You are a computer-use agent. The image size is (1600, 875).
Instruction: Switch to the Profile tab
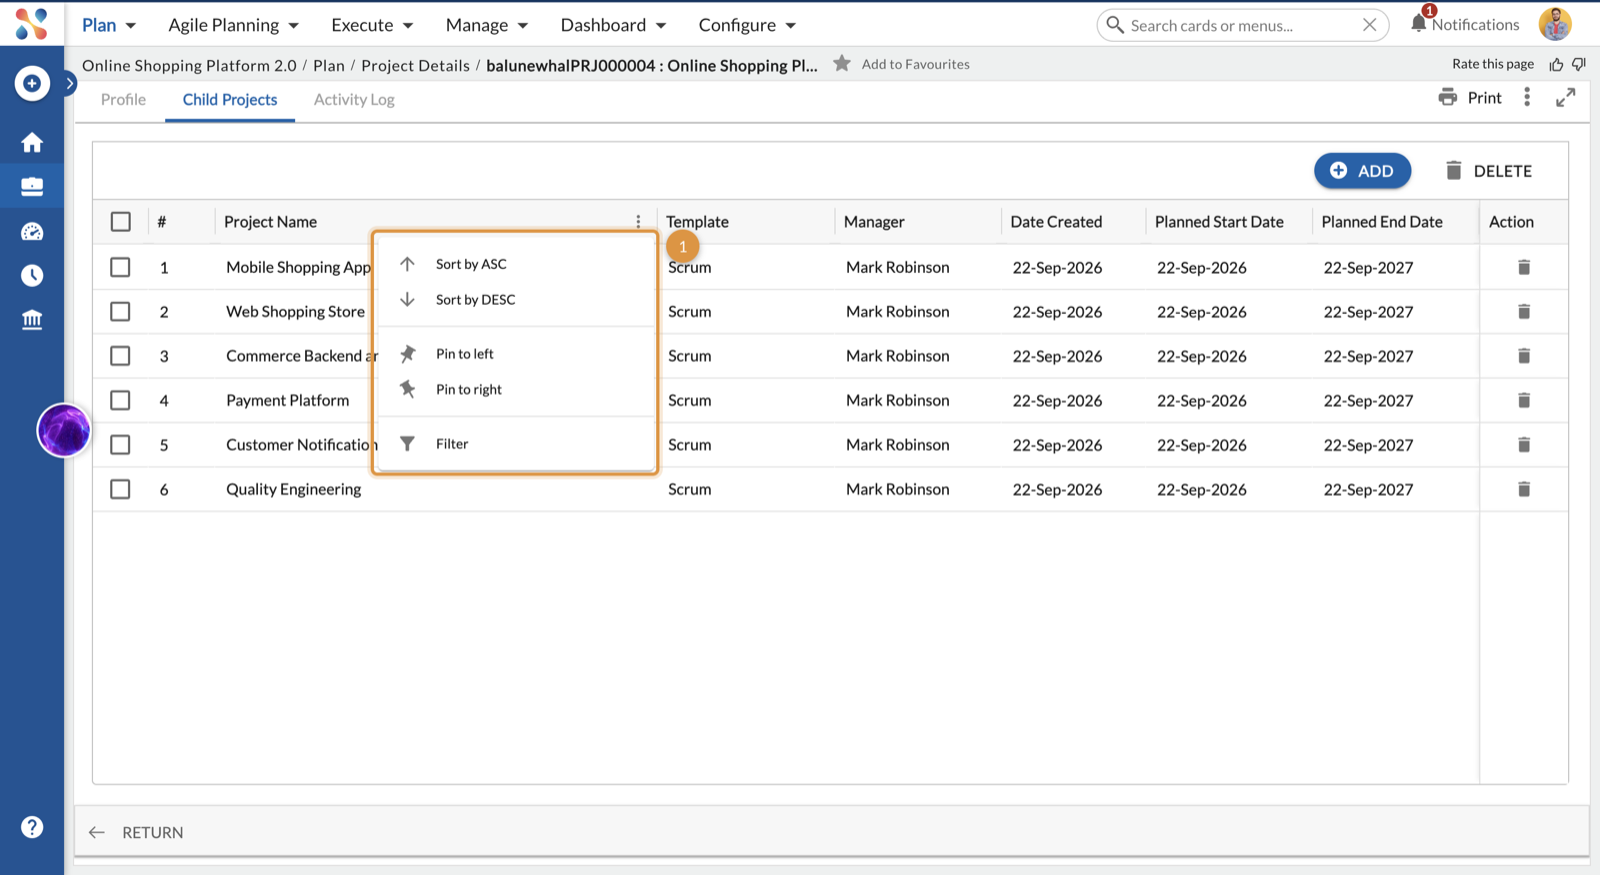(123, 99)
